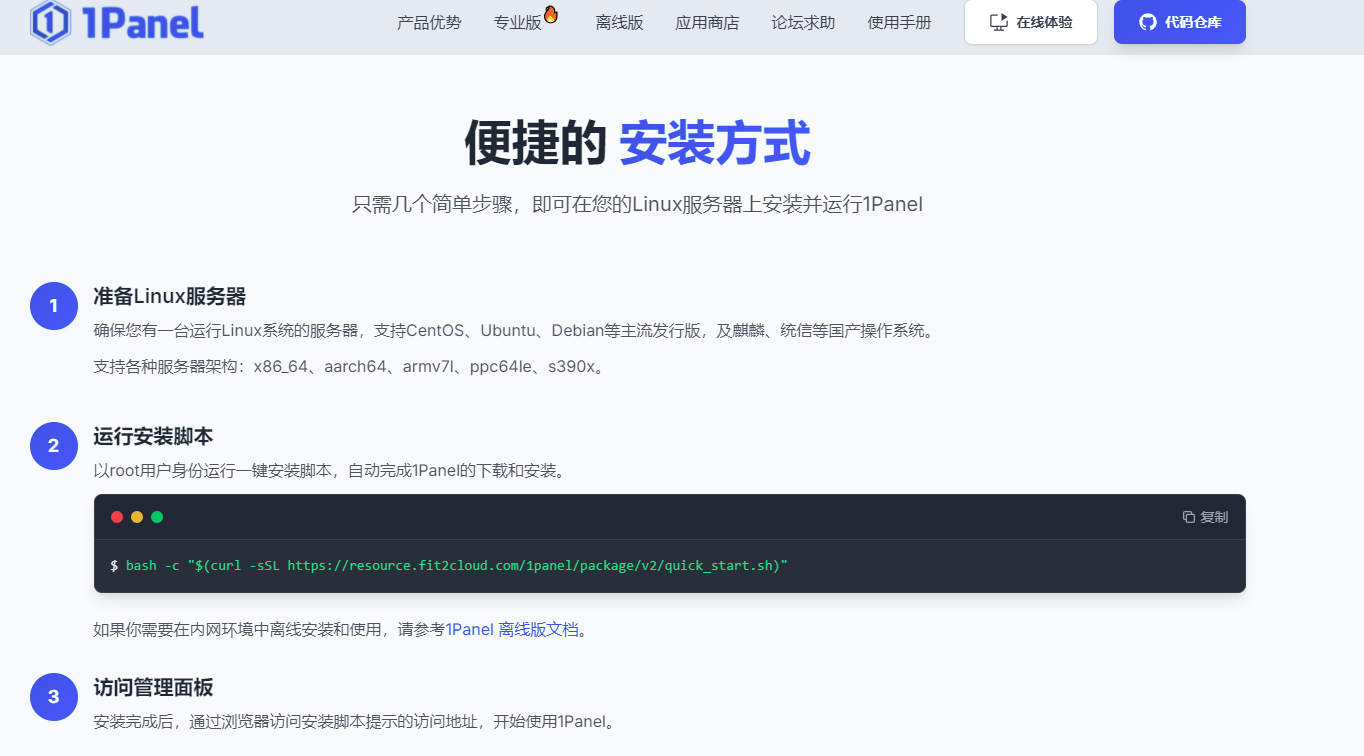
Task: Select step circle 1 准备Linux服务器
Action: (53, 305)
